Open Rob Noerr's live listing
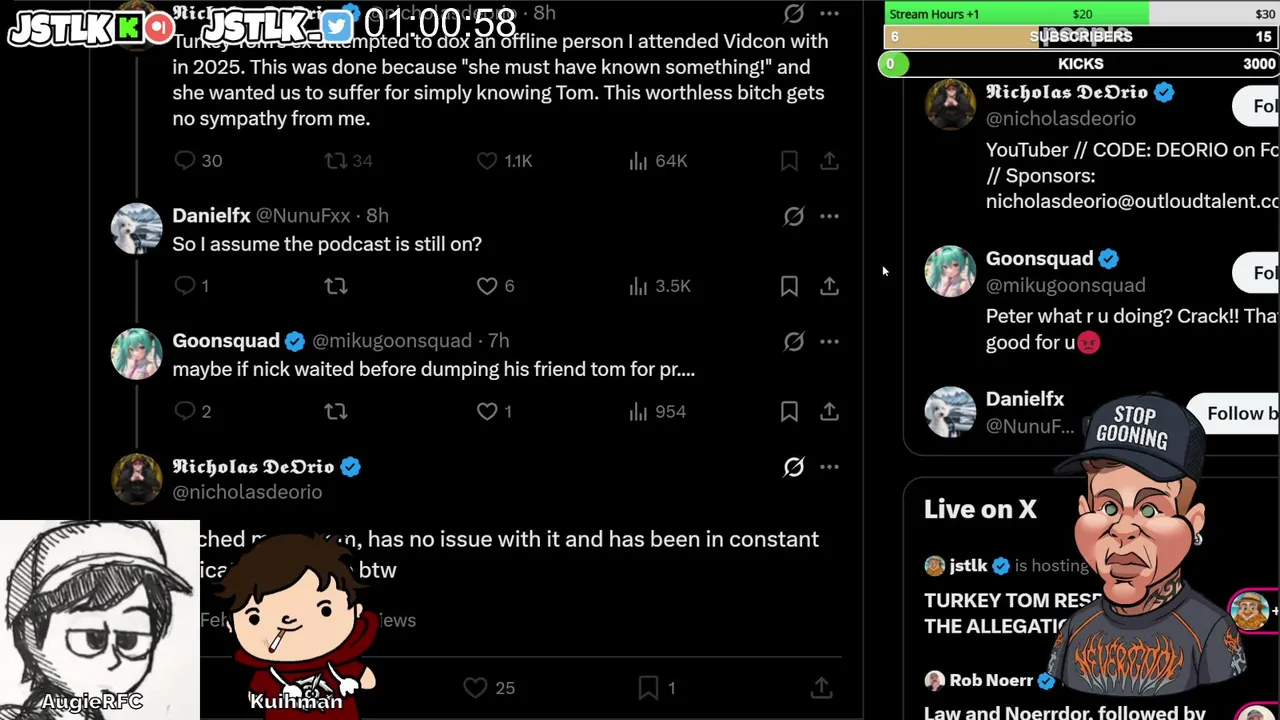The height and width of the screenshot is (720, 1280). click(x=991, y=680)
